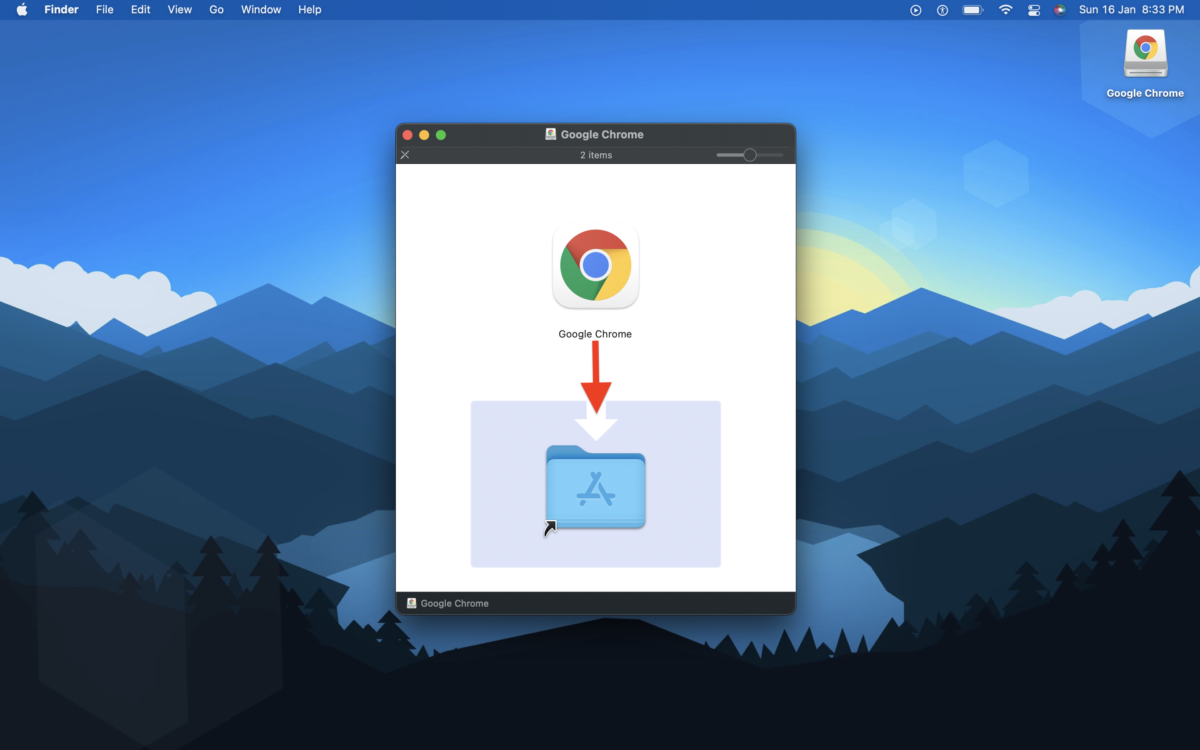
Task: Open the Google Chrome app icon in the window
Action: click(595, 265)
